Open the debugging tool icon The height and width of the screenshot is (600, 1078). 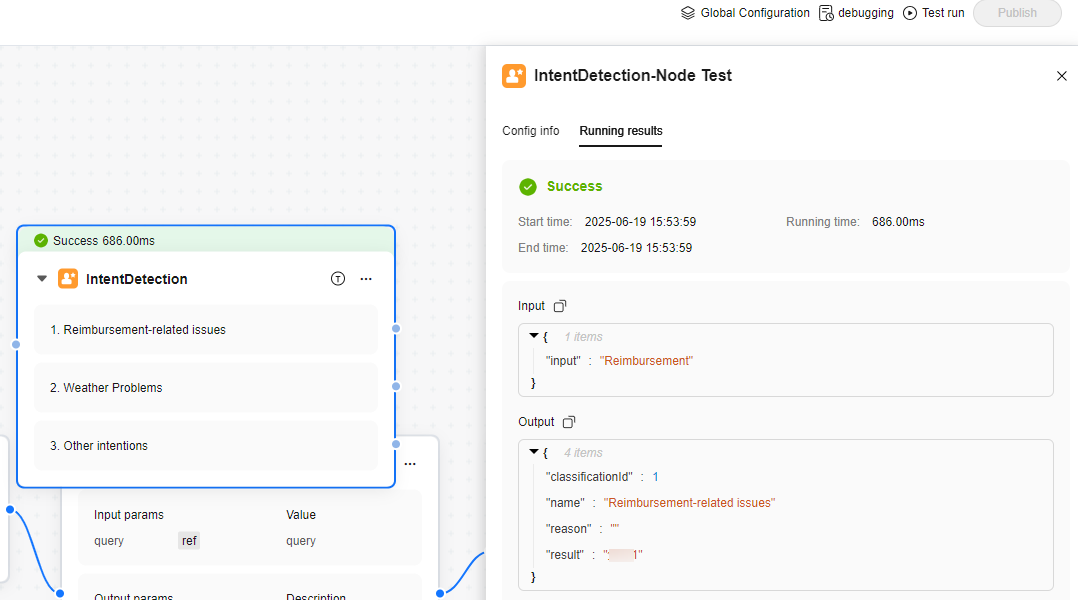pyautogui.click(x=826, y=13)
